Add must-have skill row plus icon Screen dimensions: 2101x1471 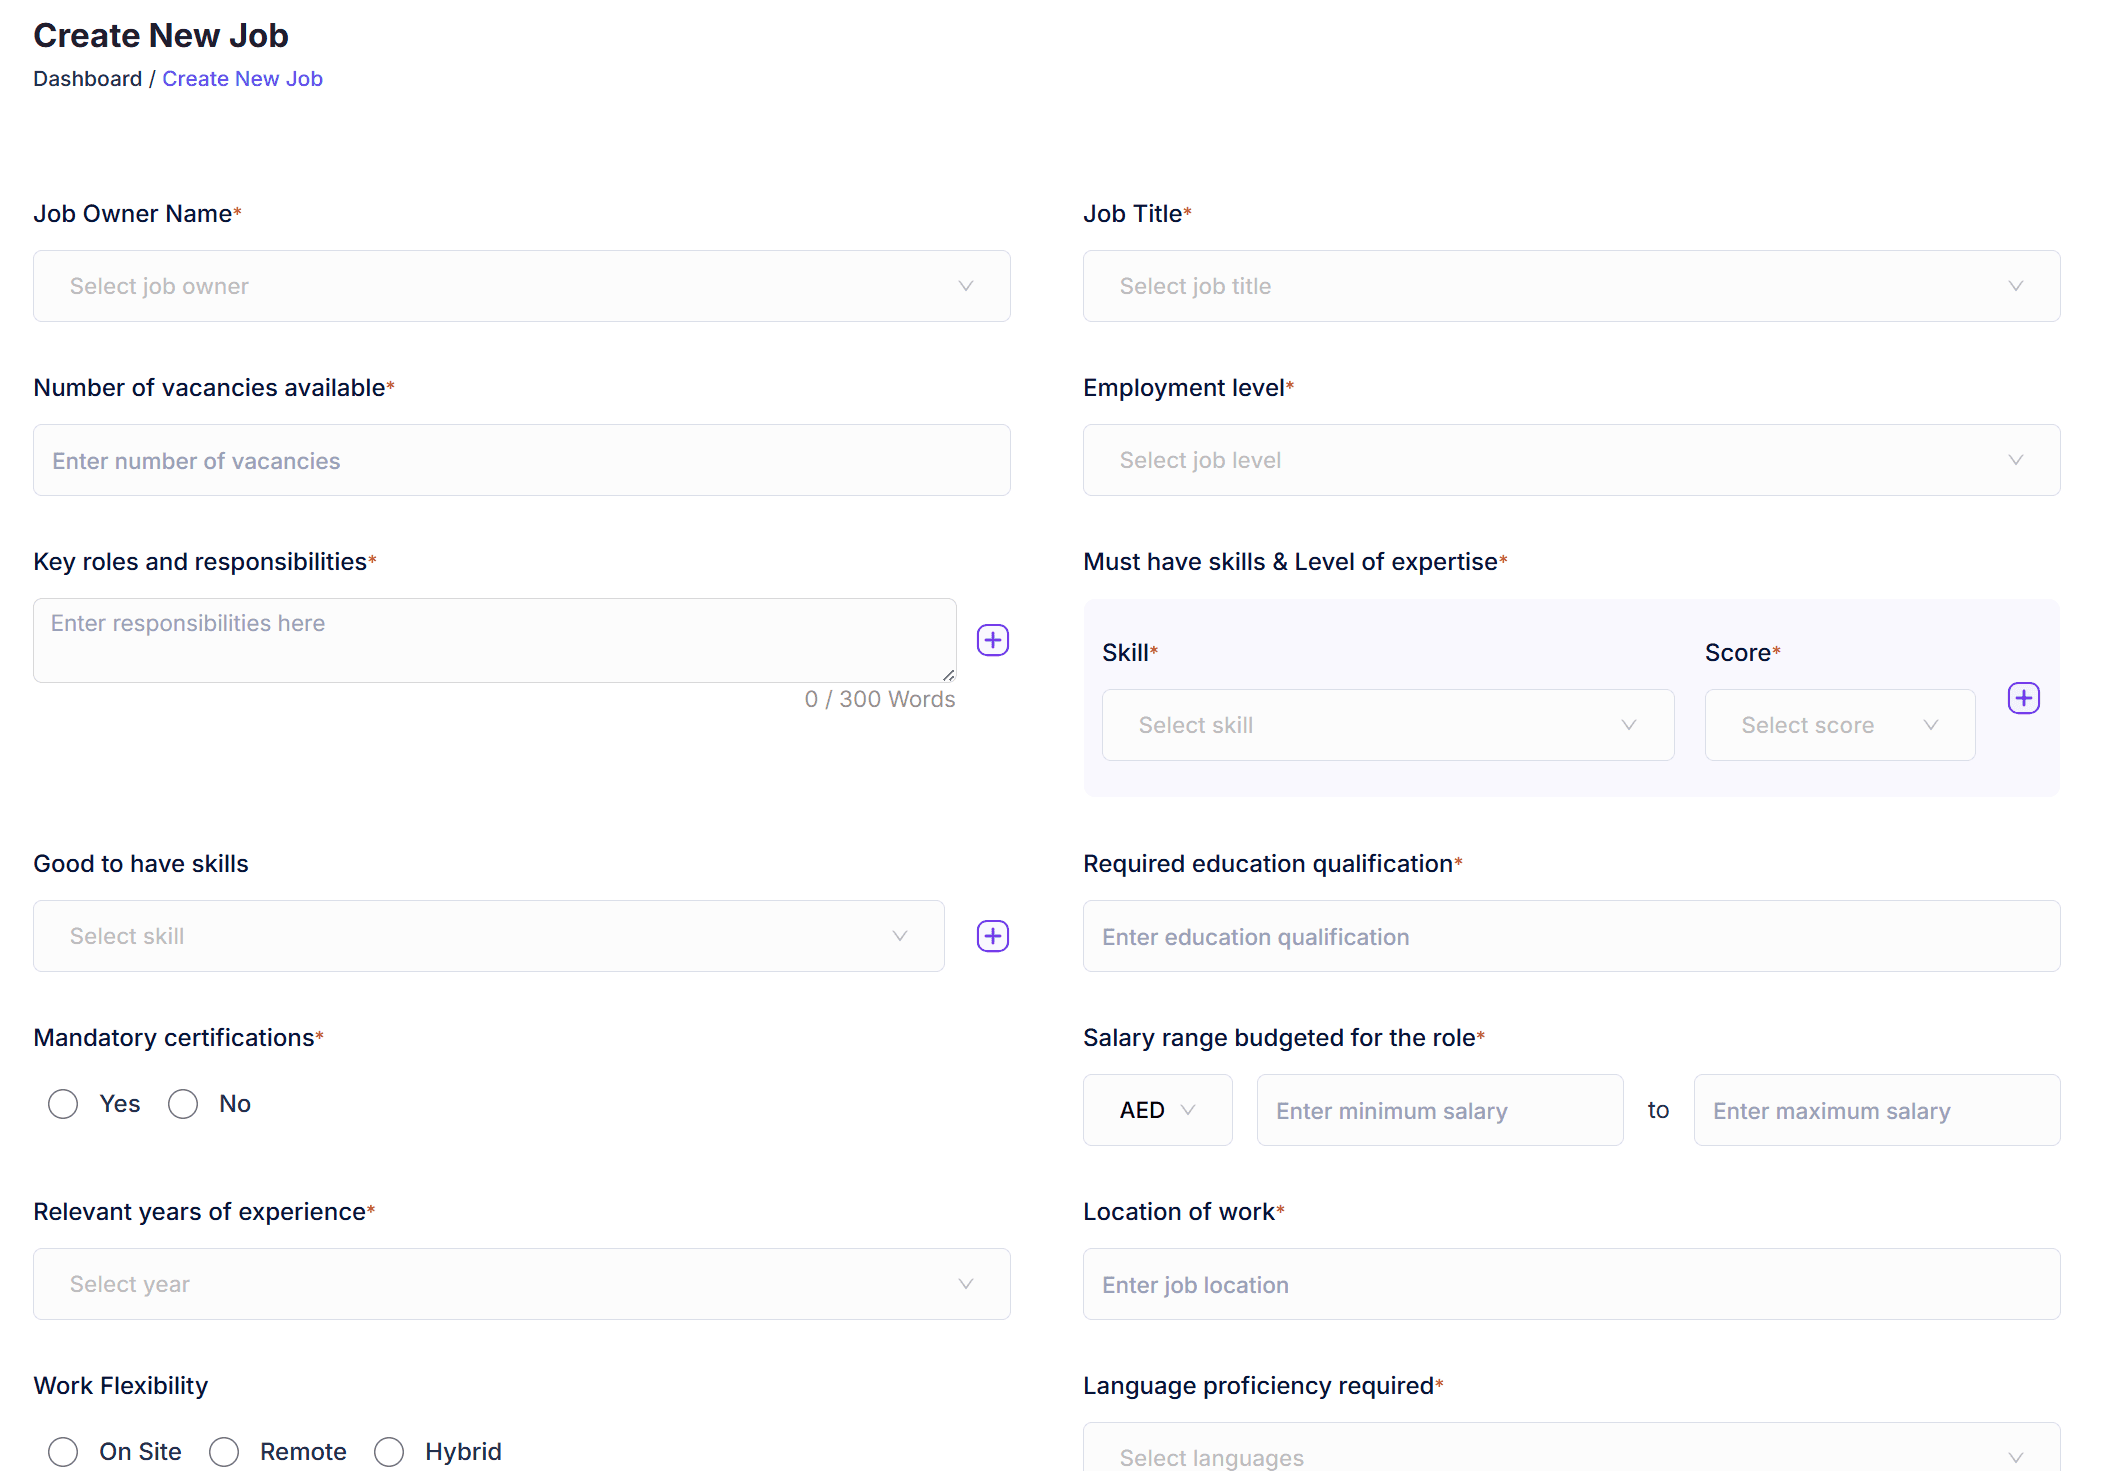[2023, 698]
